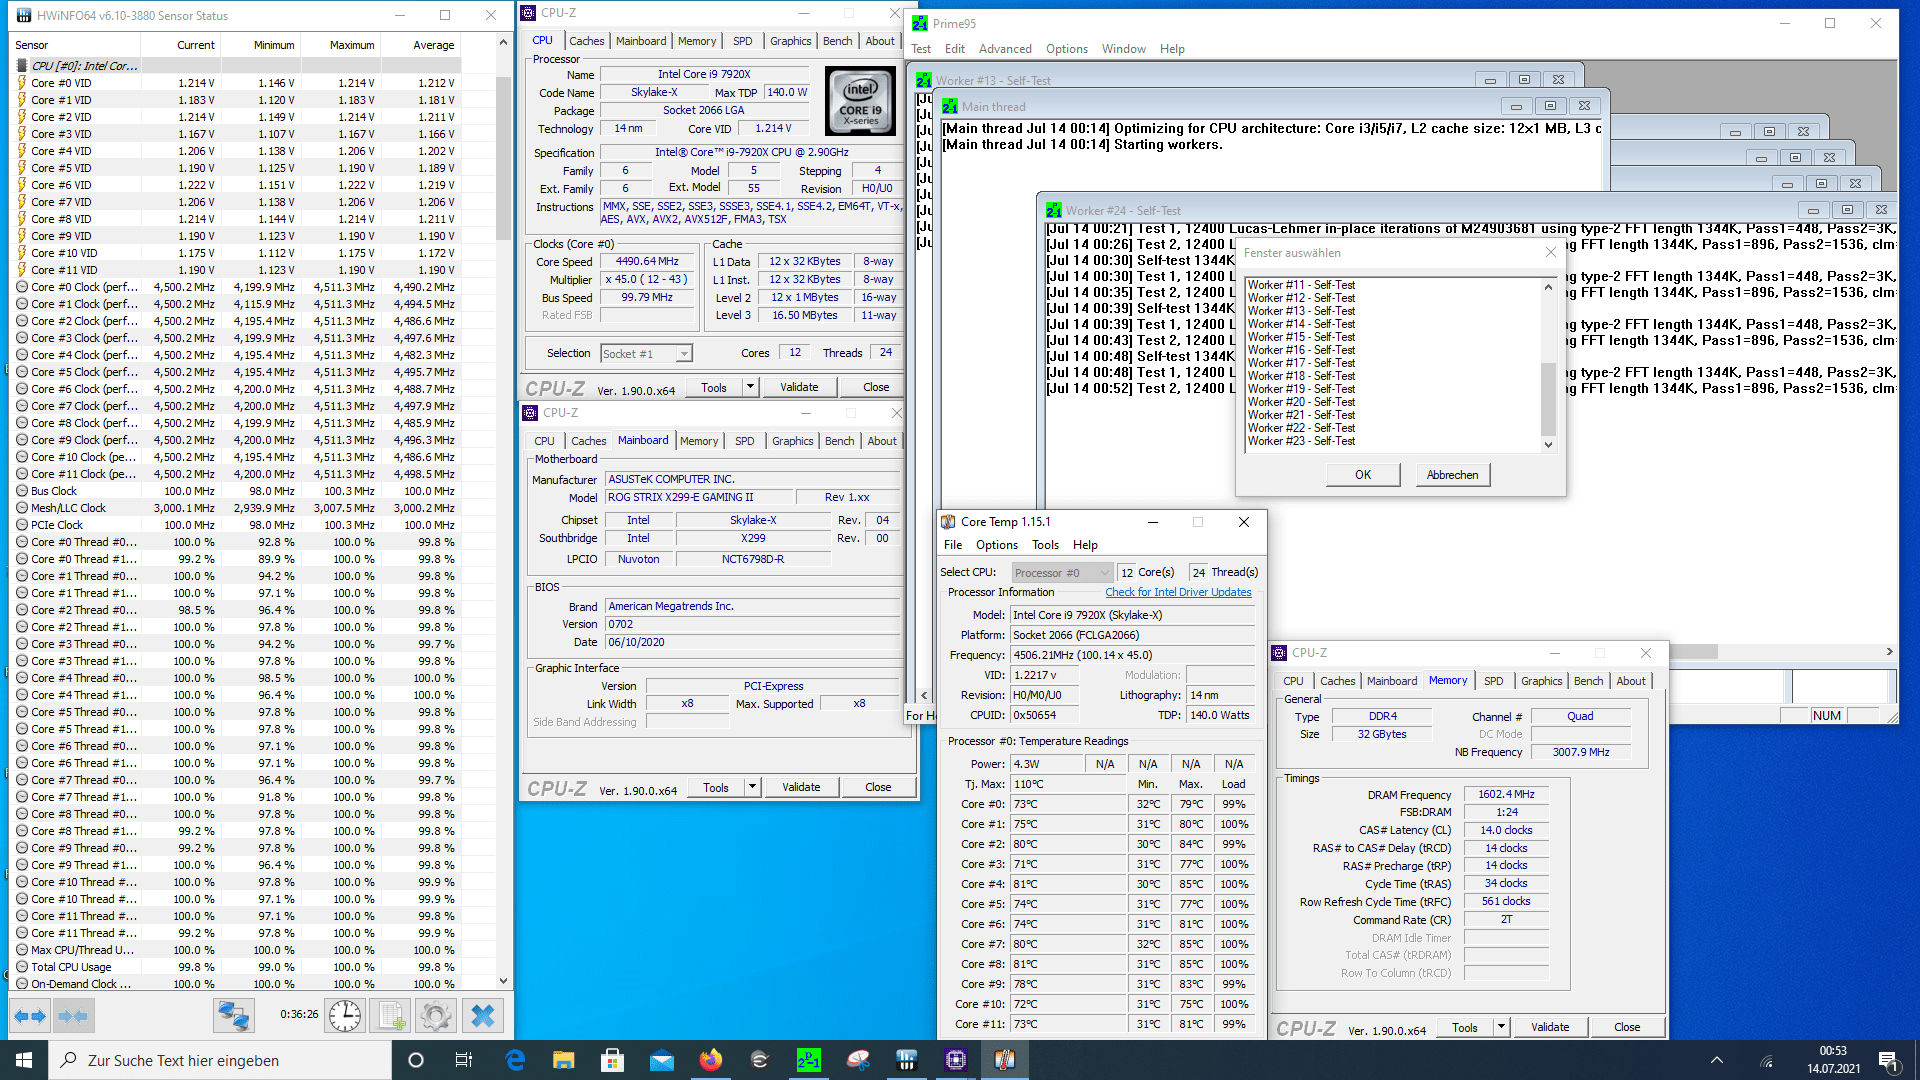
Task: Open the Advanced menu in Prime95
Action: 1005,49
